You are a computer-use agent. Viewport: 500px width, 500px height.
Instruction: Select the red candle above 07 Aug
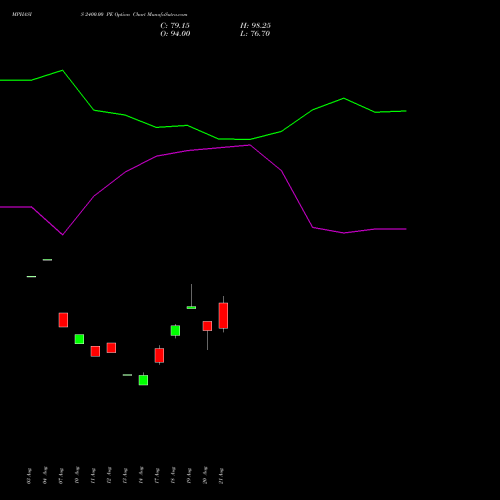coord(63,320)
